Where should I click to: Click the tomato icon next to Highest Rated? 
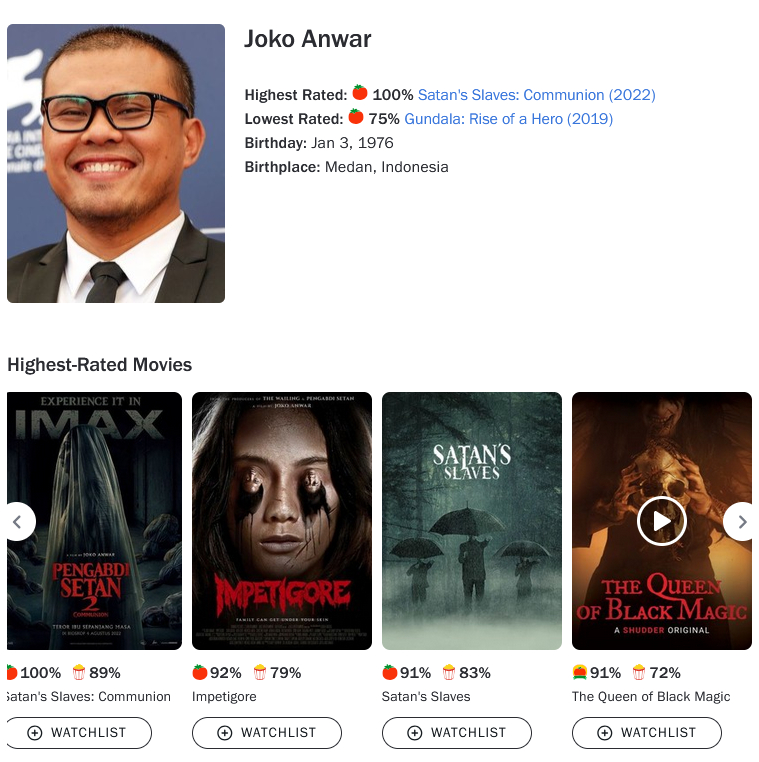pyautogui.click(x=360, y=92)
